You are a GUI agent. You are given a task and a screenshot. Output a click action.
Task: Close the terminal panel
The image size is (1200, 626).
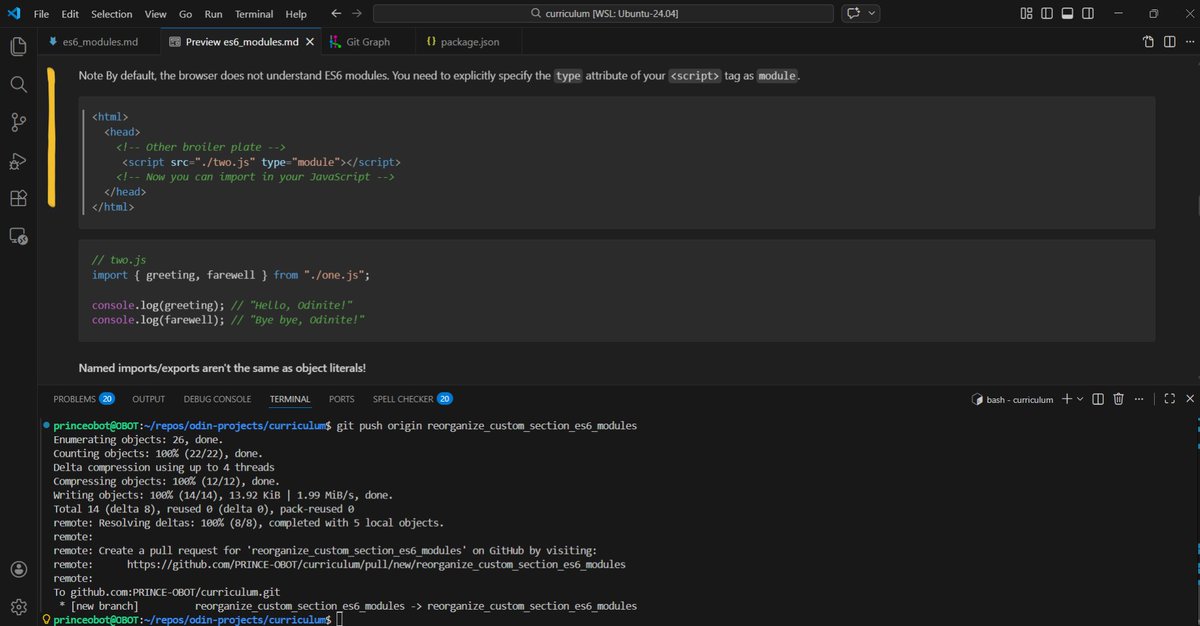pos(1189,399)
